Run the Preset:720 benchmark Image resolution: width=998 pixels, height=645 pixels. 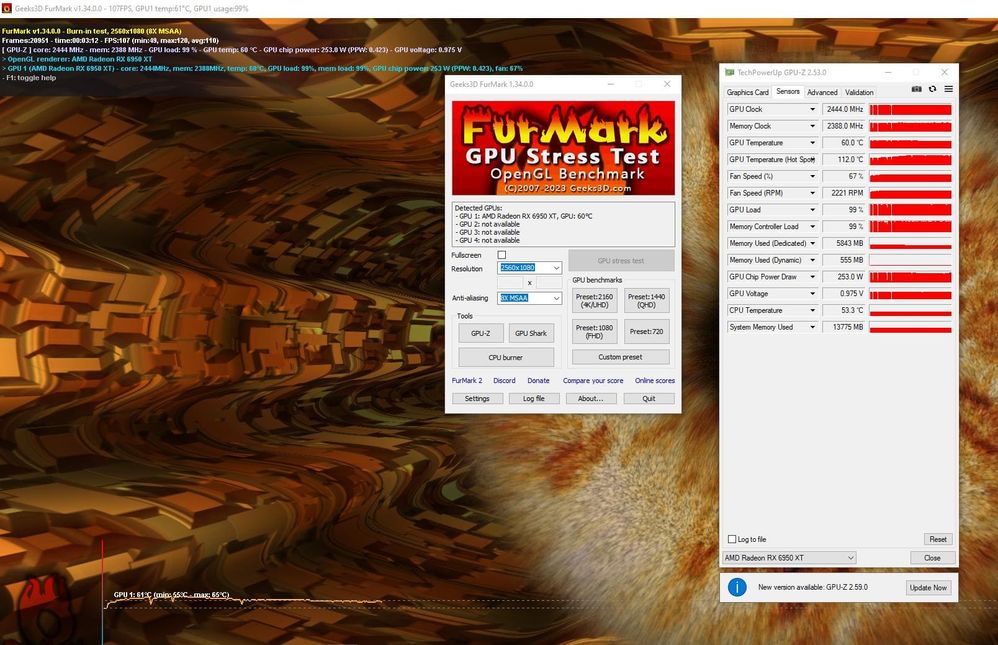646,332
